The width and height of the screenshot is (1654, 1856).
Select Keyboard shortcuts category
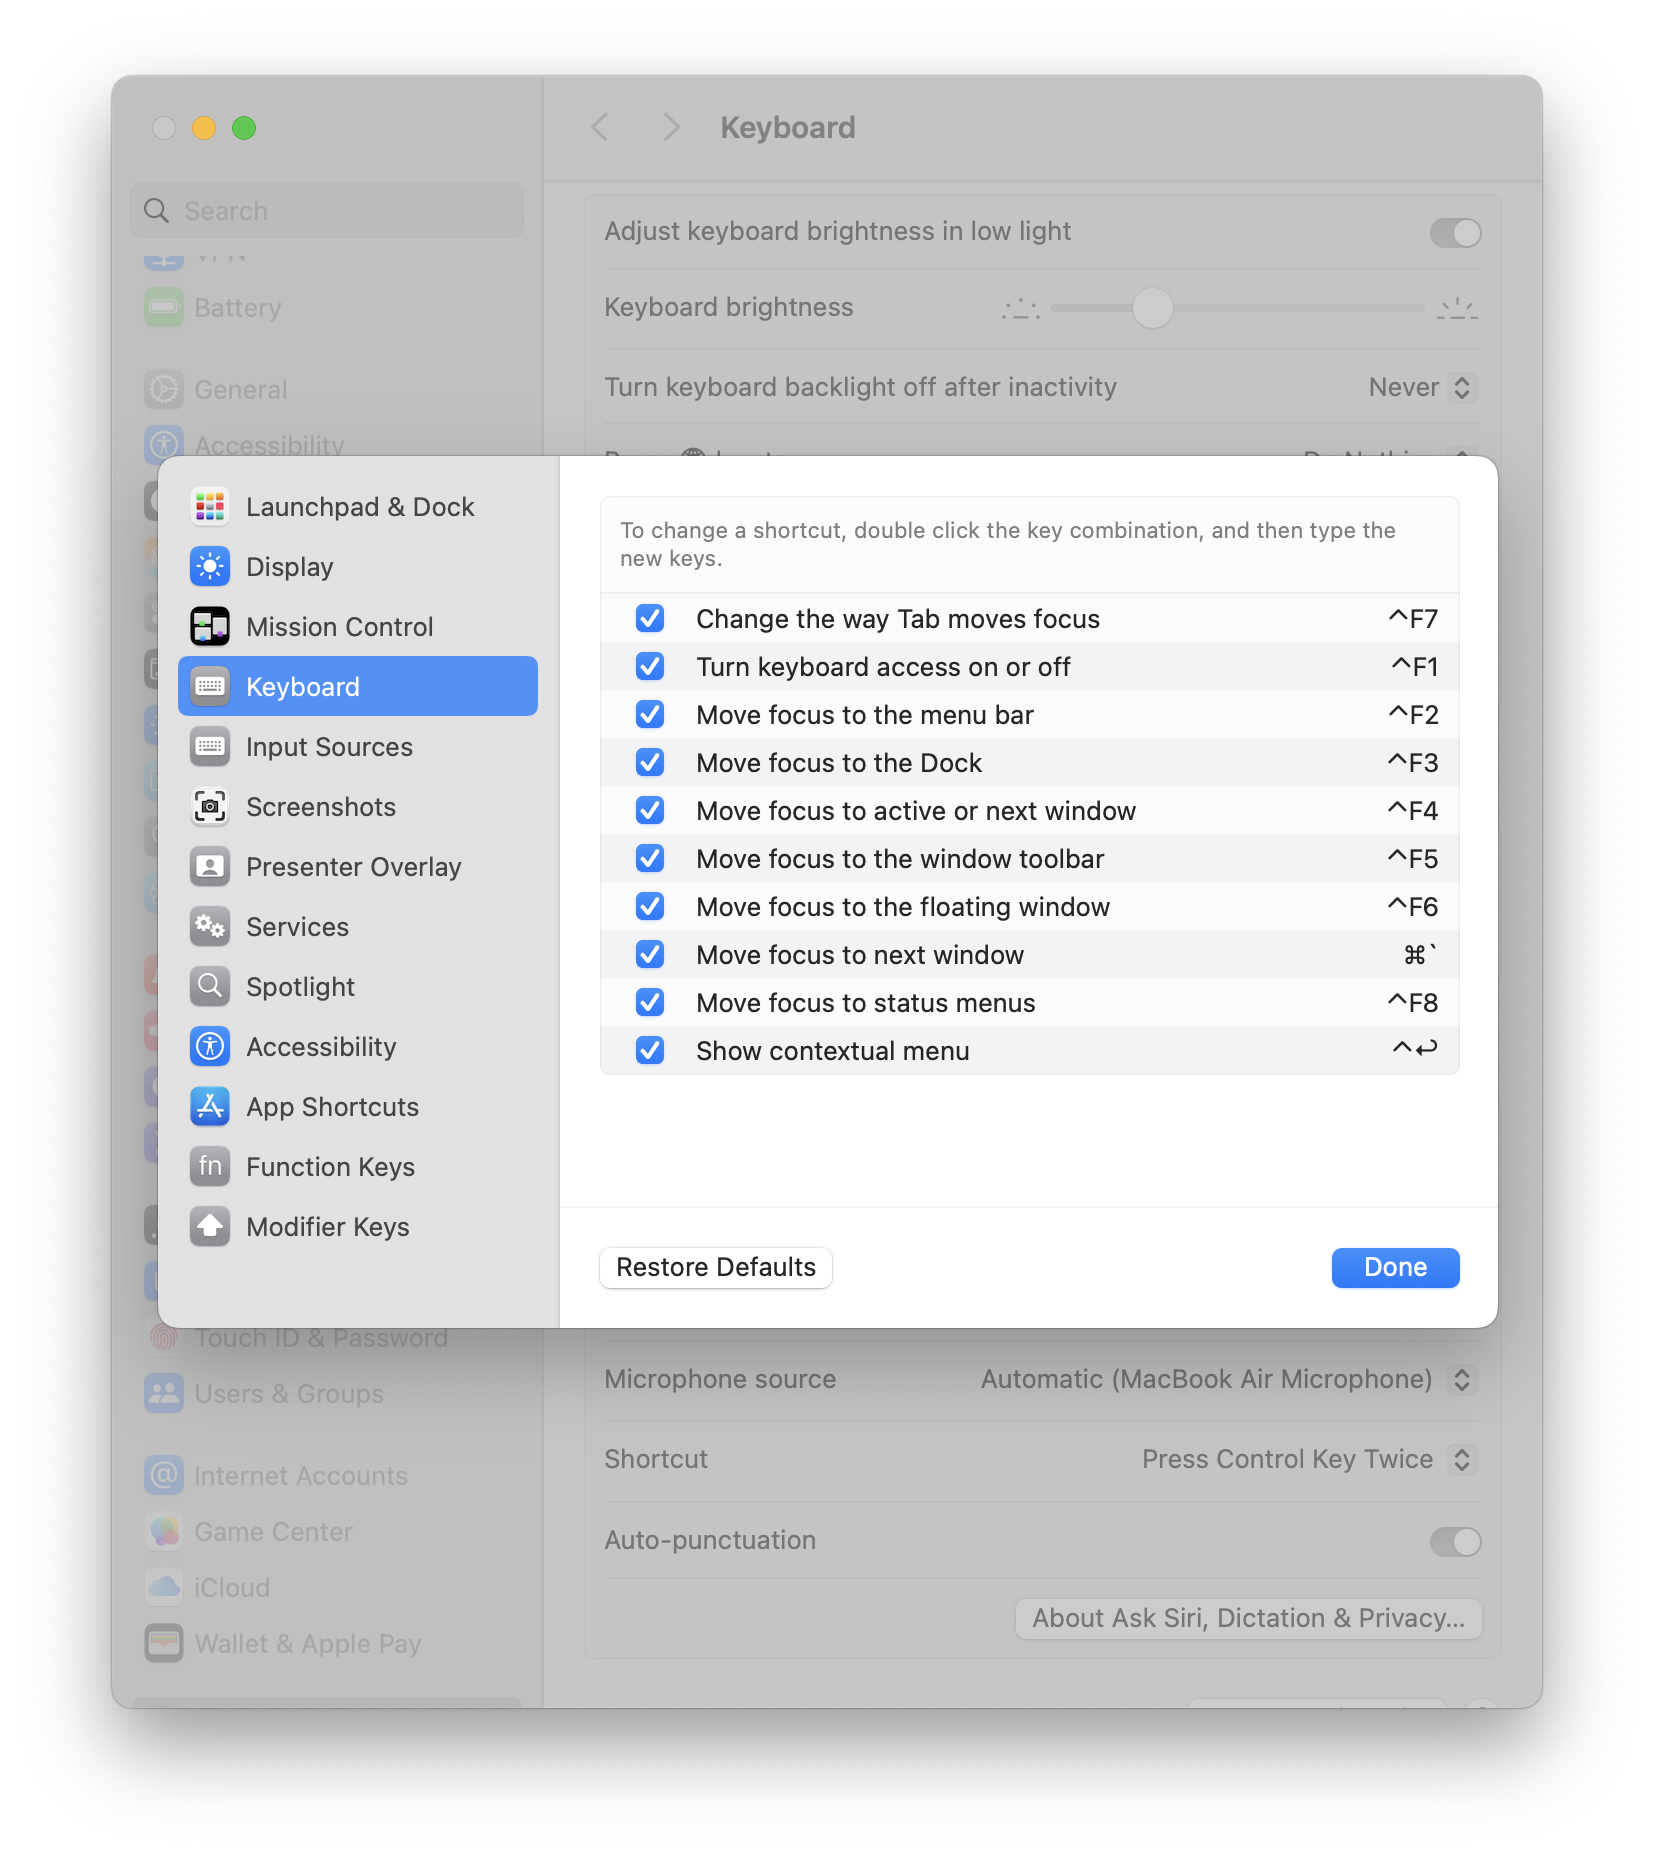[358, 687]
